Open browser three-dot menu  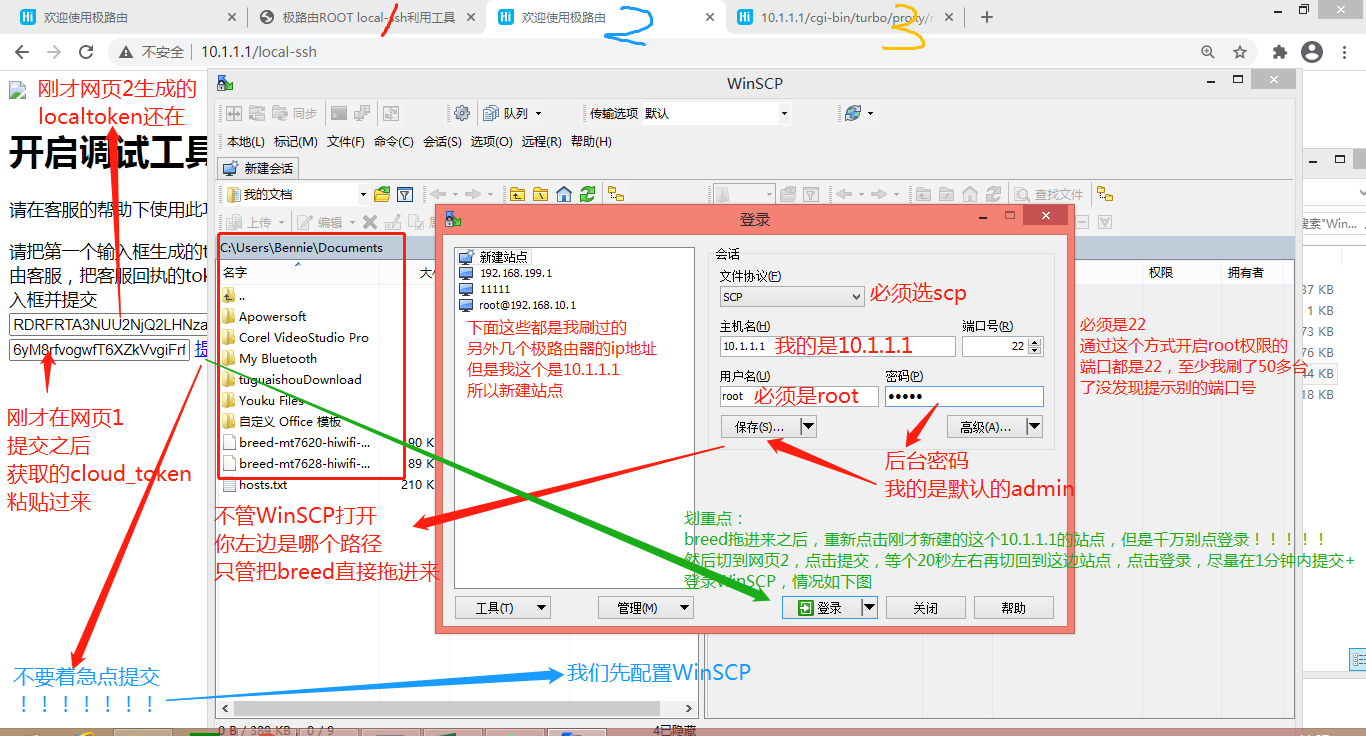pyautogui.click(x=1343, y=52)
